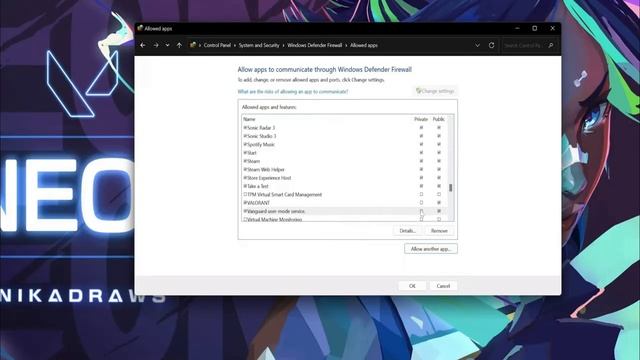The width and height of the screenshot is (640, 360).
Task: Enable the Private checkbox for TPM Virtual Smart Card Management
Action: (421, 194)
